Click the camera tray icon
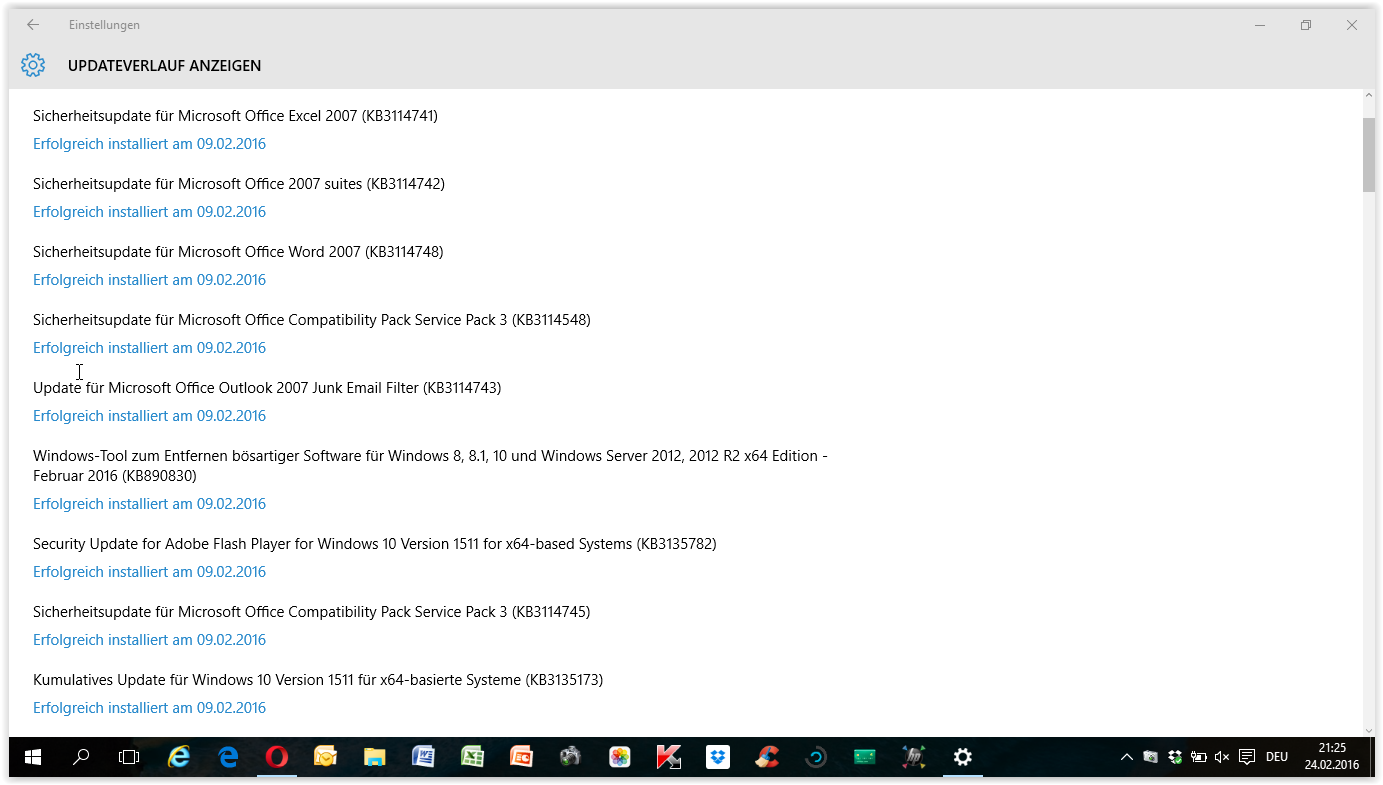 tap(1151, 757)
